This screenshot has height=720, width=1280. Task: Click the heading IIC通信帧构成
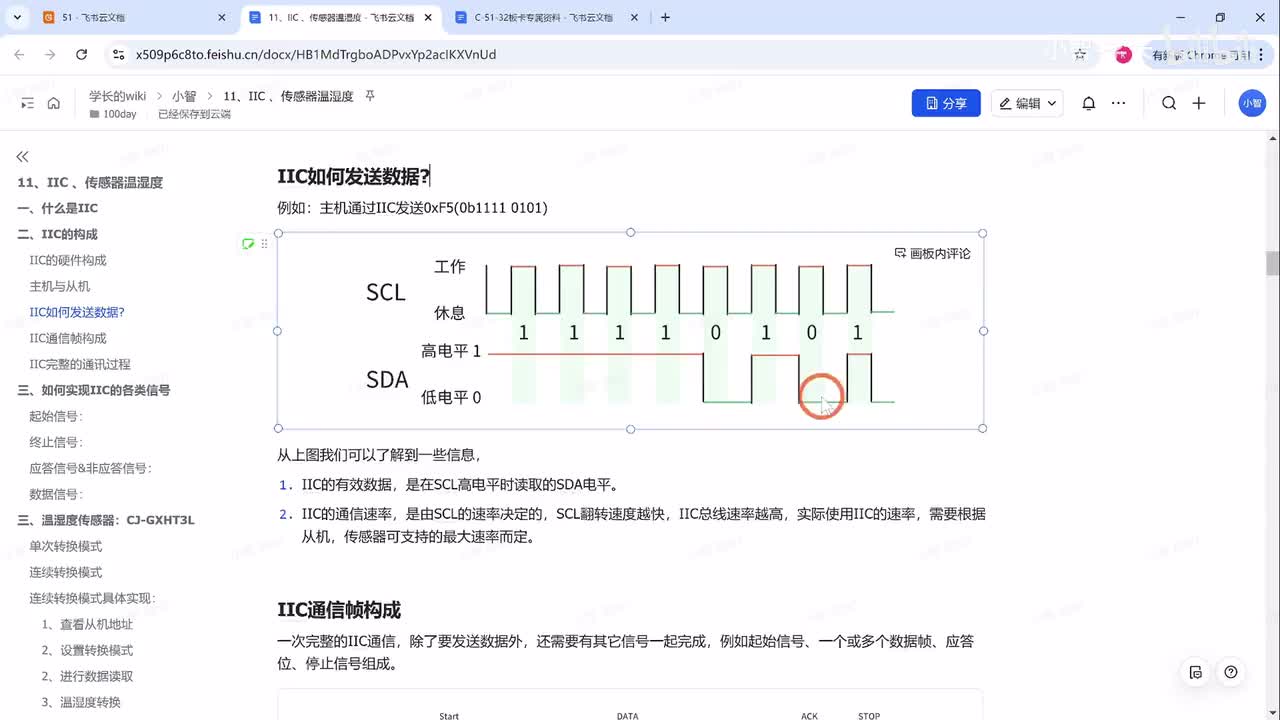coord(339,610)
